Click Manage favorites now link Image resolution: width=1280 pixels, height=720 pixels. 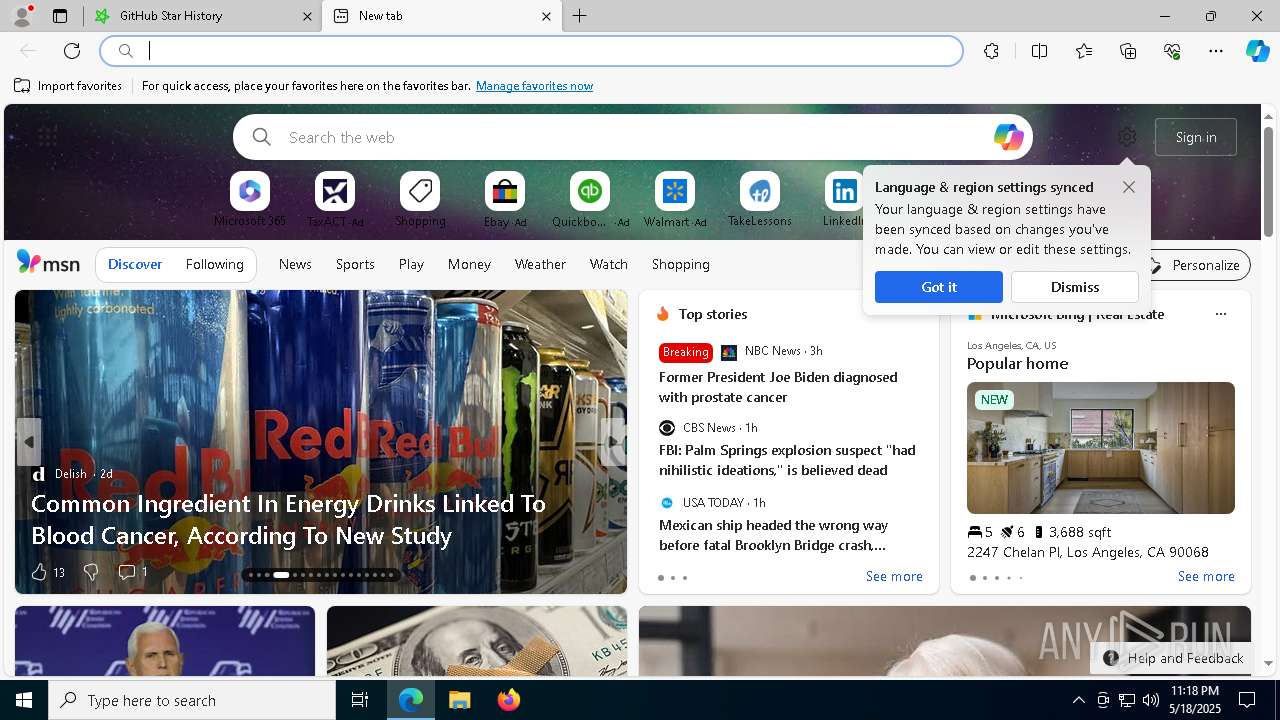tap(535, 86)
